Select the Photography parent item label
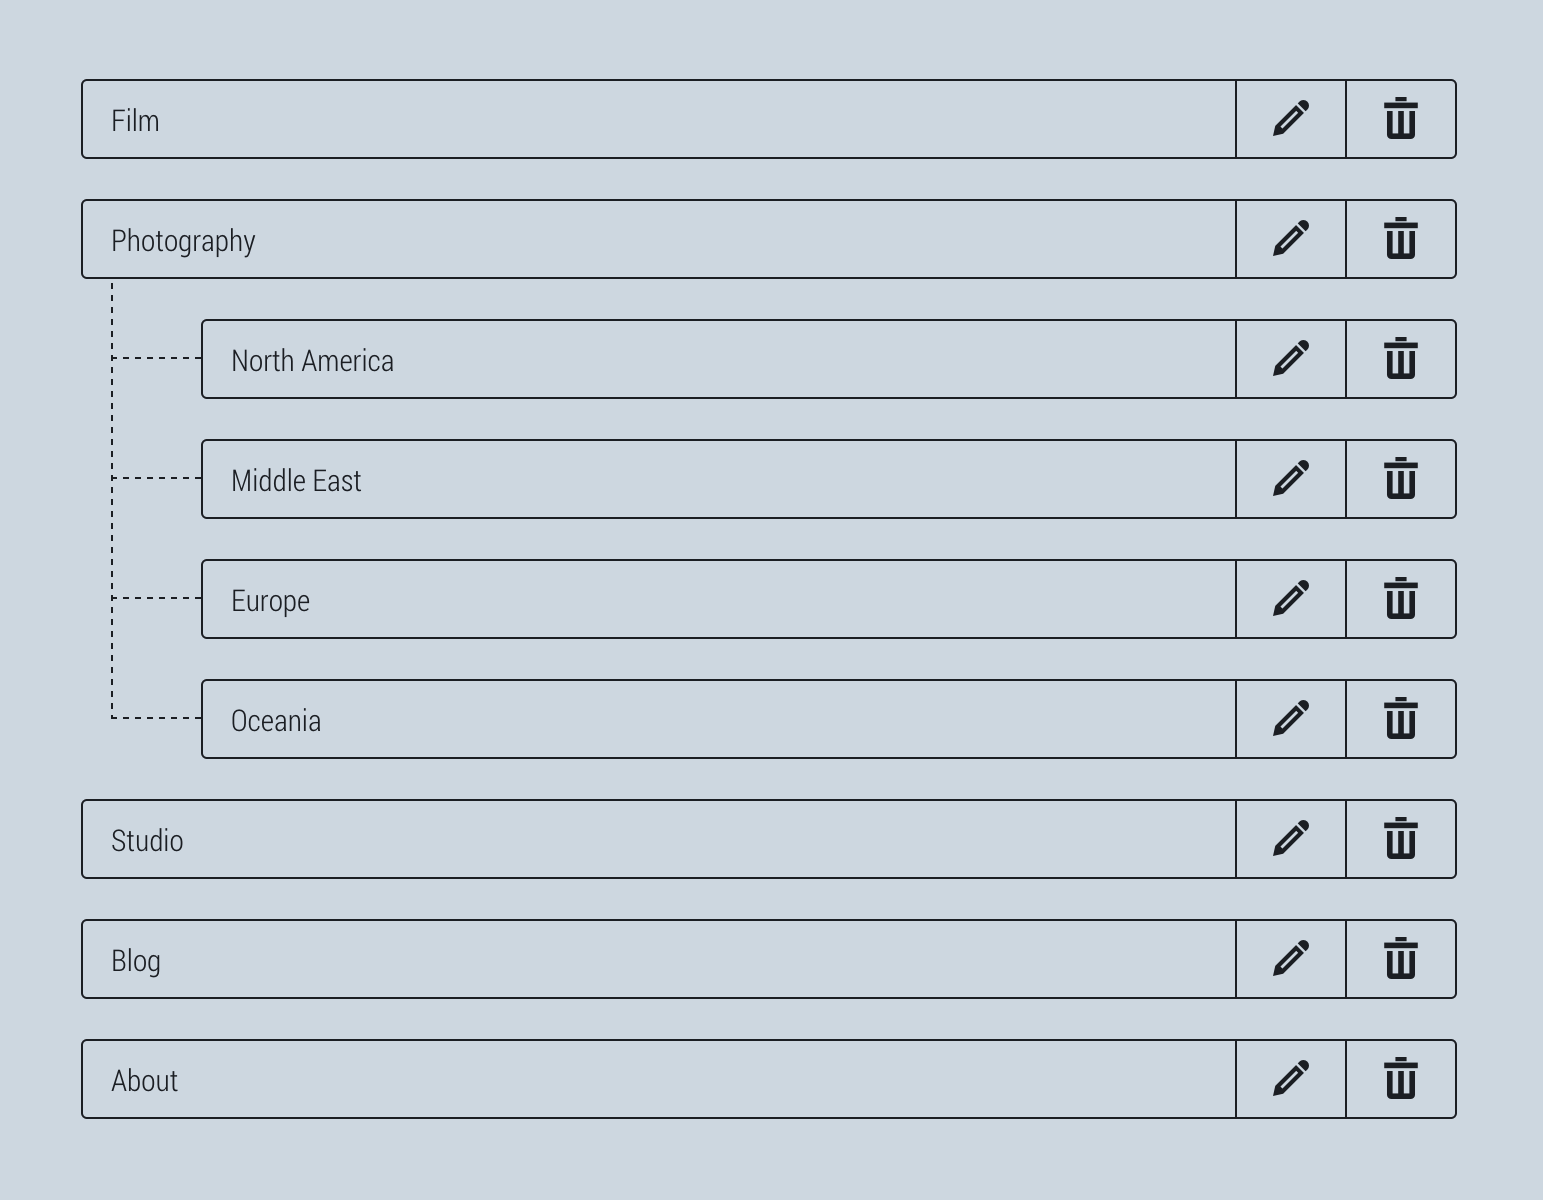Viewport: 1543px width, 1200px height. click(184, 241)
